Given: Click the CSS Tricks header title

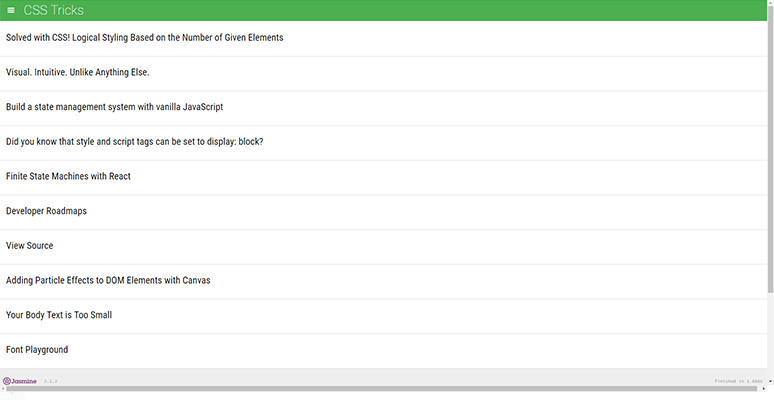Looking at the screenshot, I should 54,10.
